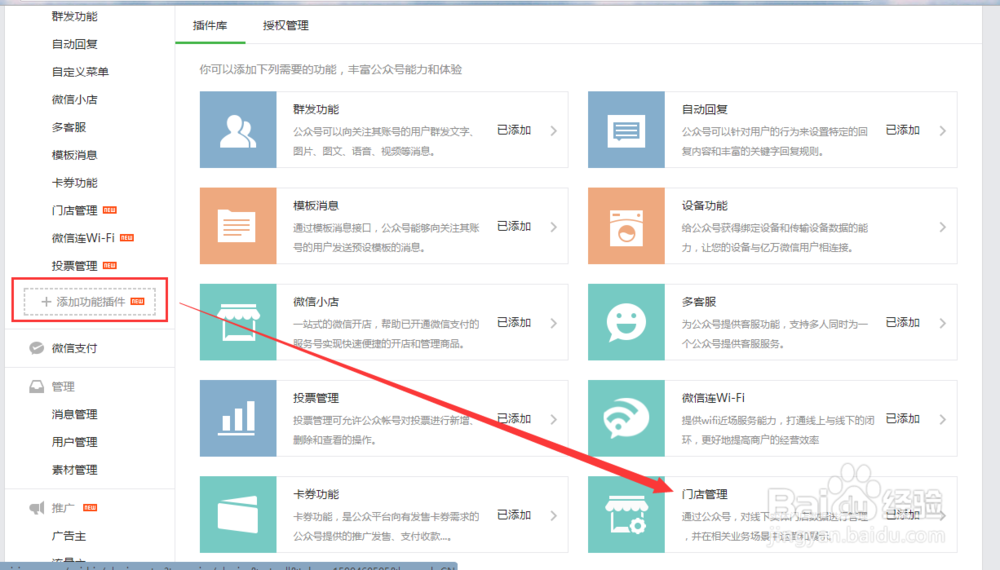This screenshot has width=1000, height=570.
Task: Expand the 微信小店 card chevron arrow
Action: tap(554, 323)
